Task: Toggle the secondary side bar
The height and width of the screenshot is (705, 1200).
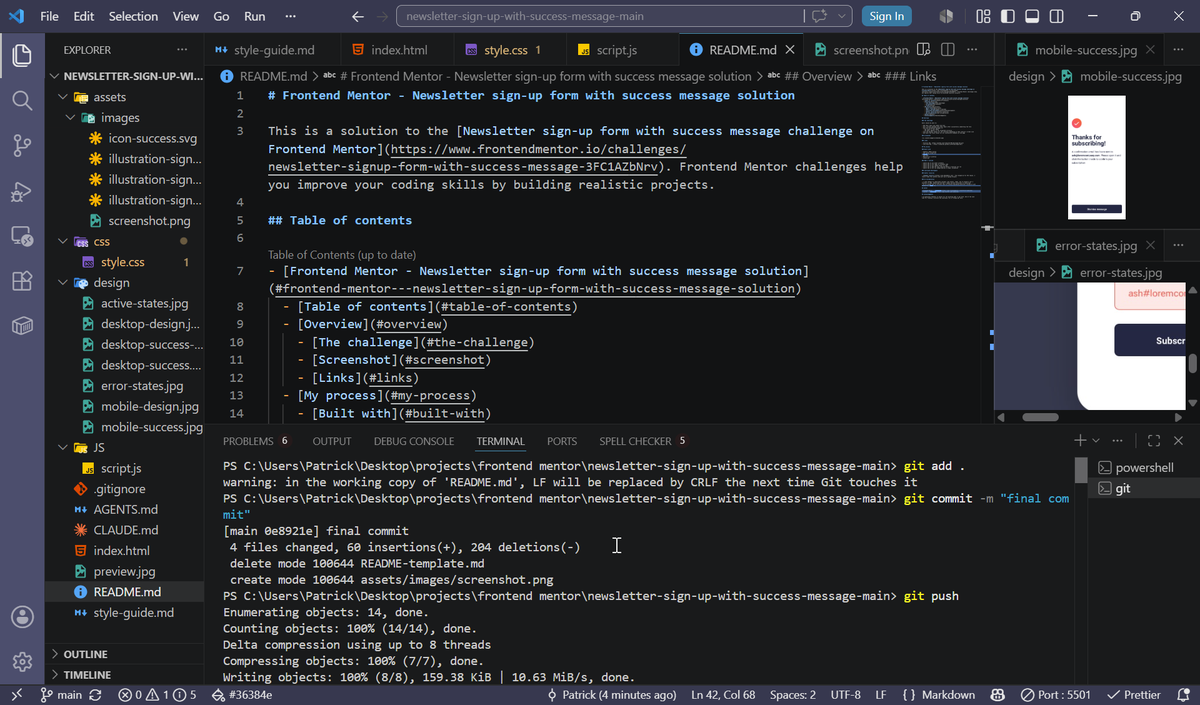Action: tap(1056, 16)
